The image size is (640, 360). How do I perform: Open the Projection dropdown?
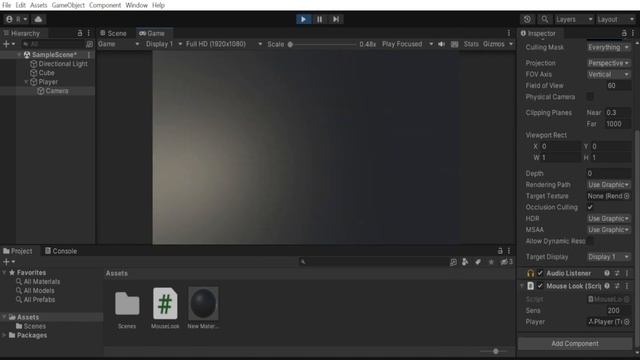[x=608, y=63]
